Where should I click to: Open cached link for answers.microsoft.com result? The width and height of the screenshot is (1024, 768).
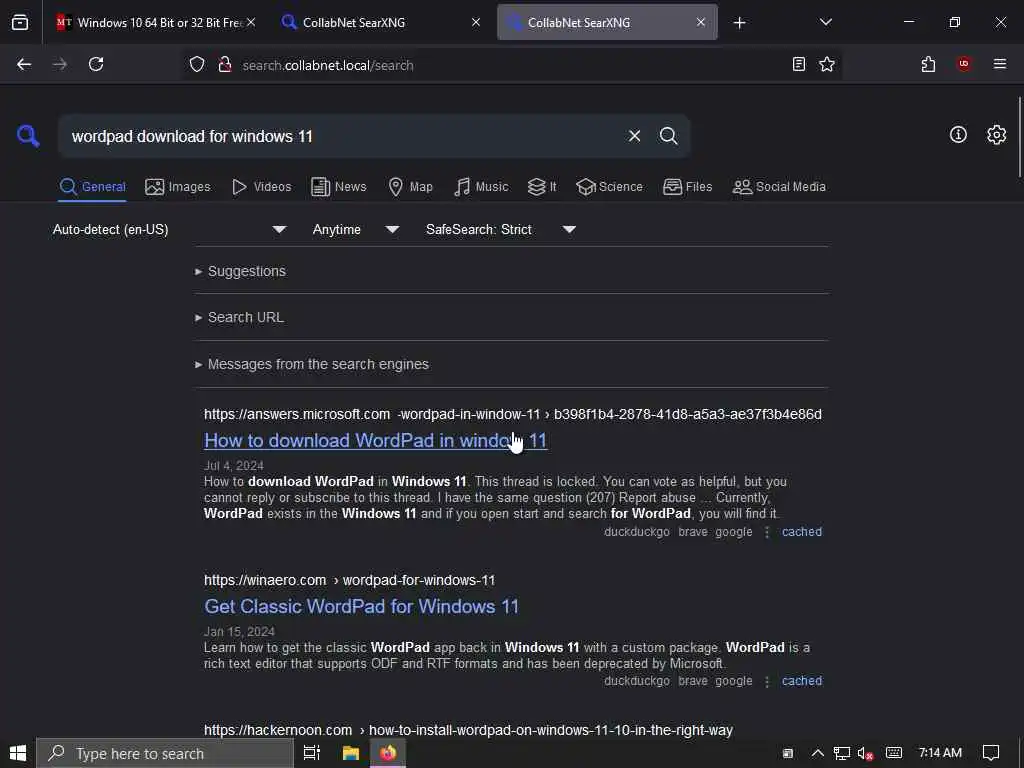coord(802,532)
